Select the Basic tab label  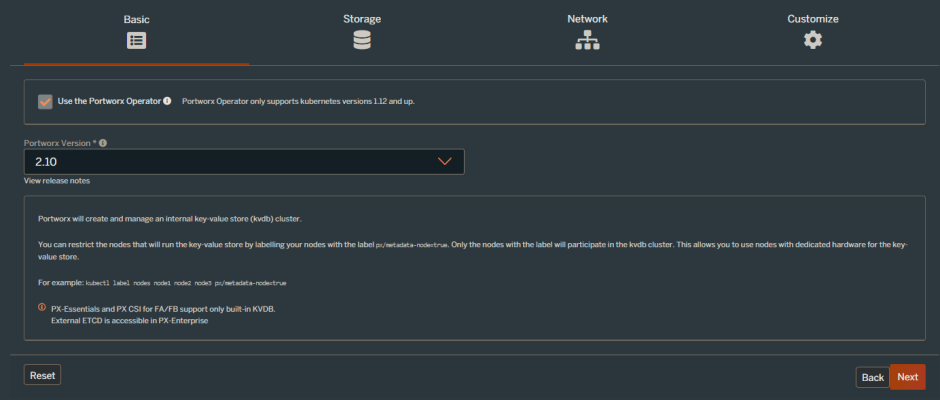point(136,19)
